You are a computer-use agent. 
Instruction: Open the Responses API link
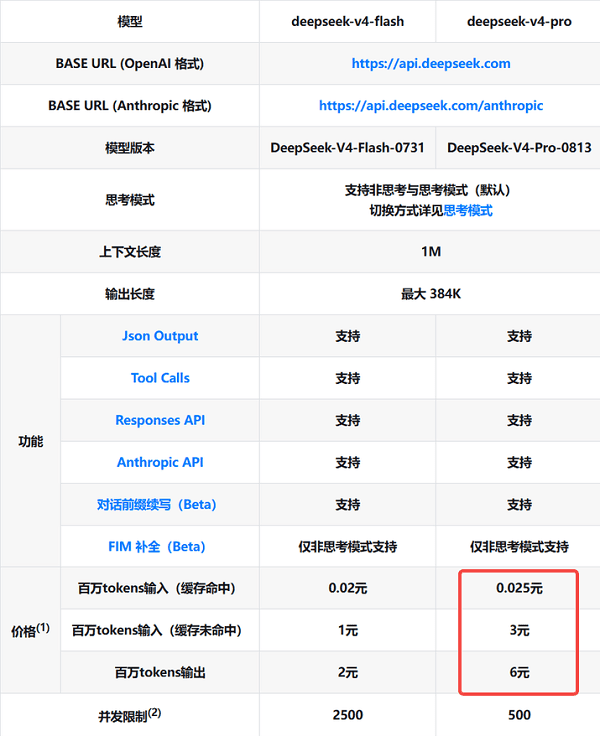(160, 420)
